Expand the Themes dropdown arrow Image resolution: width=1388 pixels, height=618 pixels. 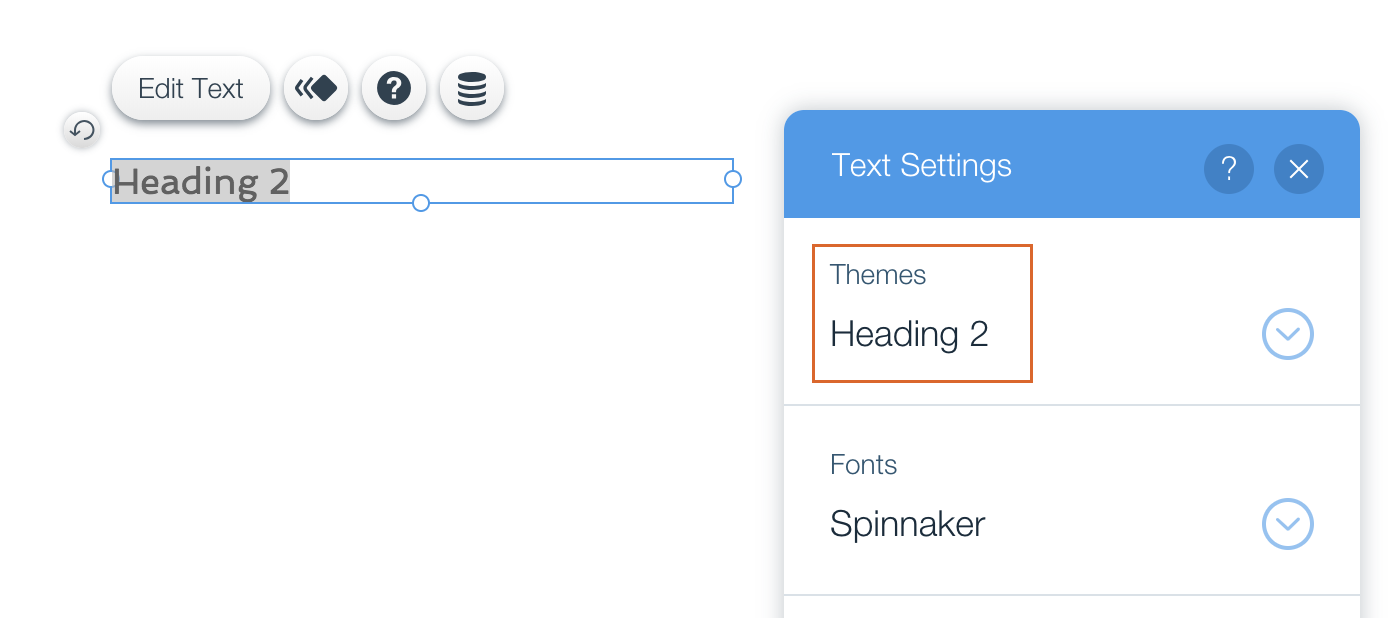1288,334
